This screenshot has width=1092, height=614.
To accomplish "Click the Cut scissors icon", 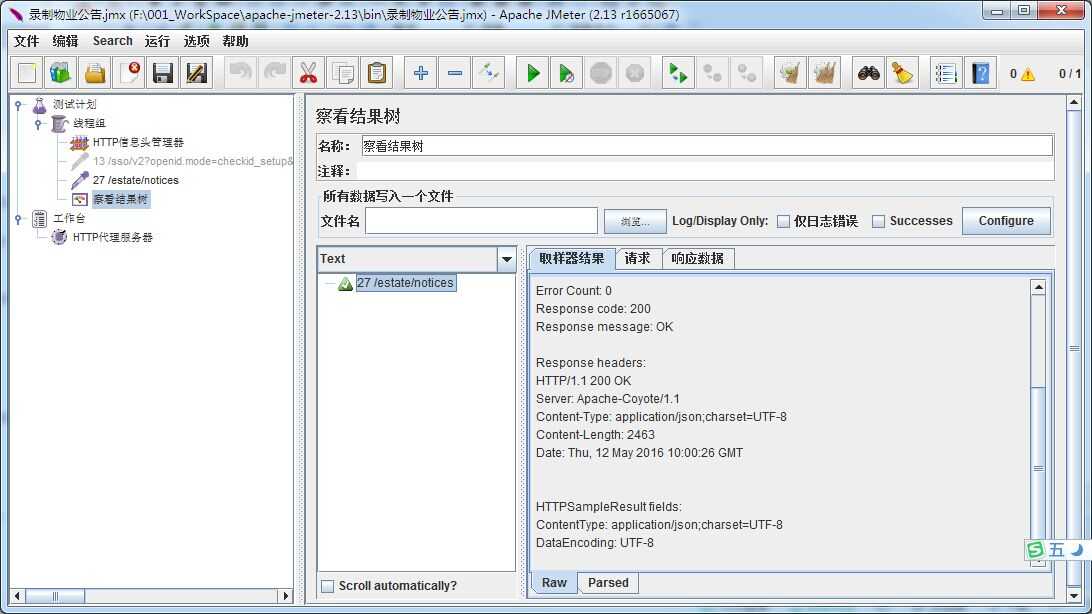I will [x=309, y=73].
